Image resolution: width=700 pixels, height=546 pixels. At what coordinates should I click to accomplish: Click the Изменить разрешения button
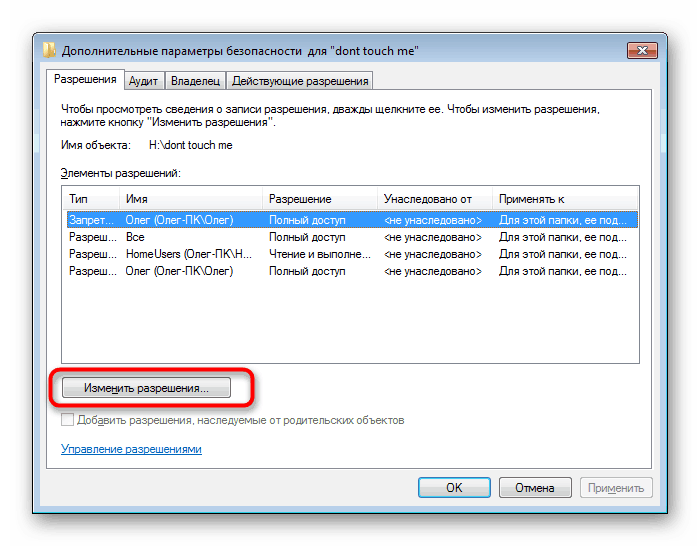click(x=146, y=388)
